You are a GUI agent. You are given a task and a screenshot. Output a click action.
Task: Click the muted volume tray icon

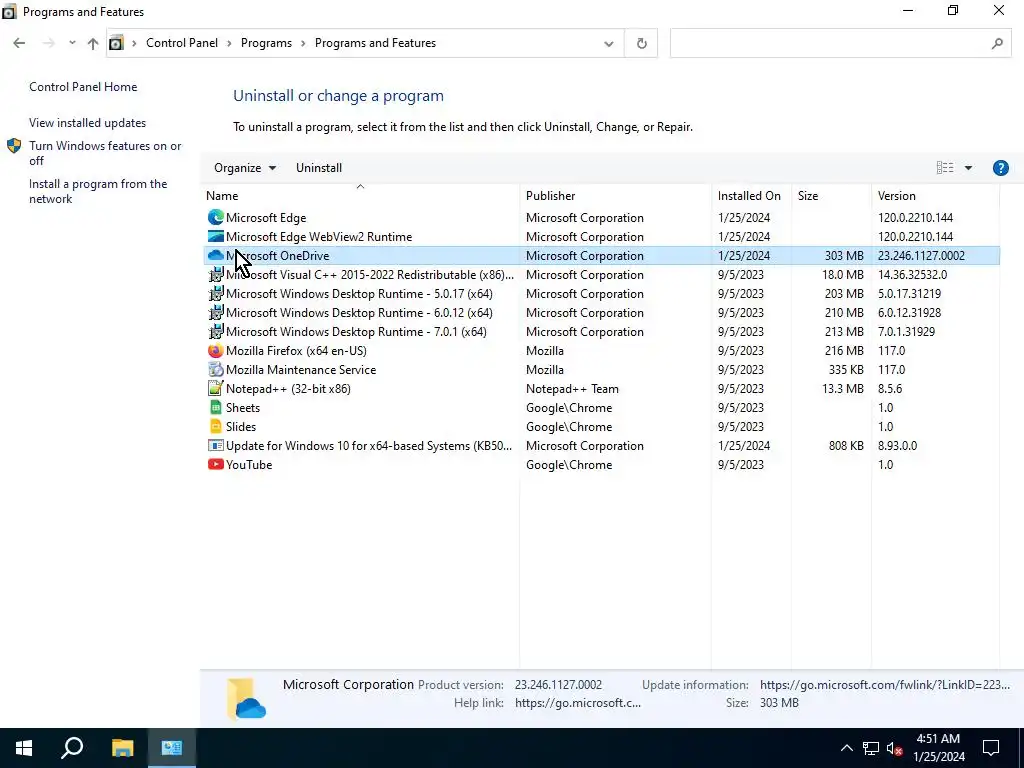coord(894,748)
